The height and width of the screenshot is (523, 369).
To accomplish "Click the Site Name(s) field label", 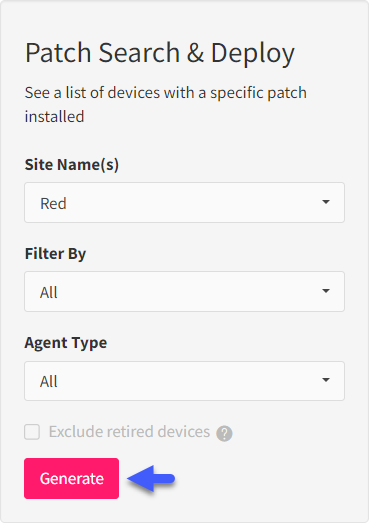I will (72, 165).
